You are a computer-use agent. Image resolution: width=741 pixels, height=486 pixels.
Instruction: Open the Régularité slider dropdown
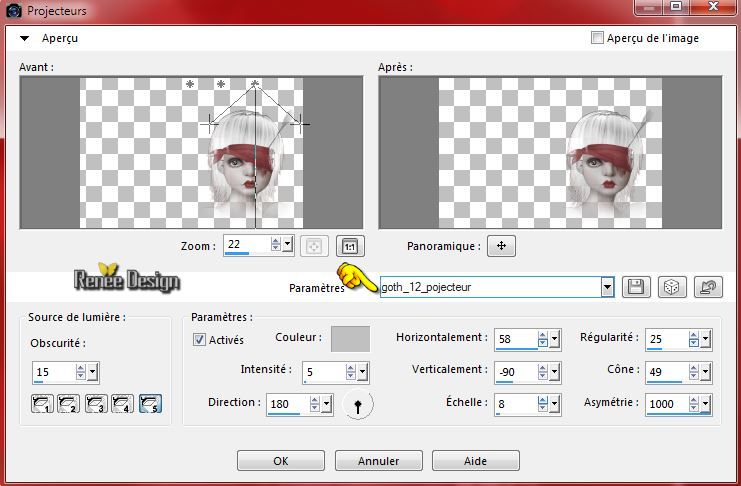(x=706, y=339)
